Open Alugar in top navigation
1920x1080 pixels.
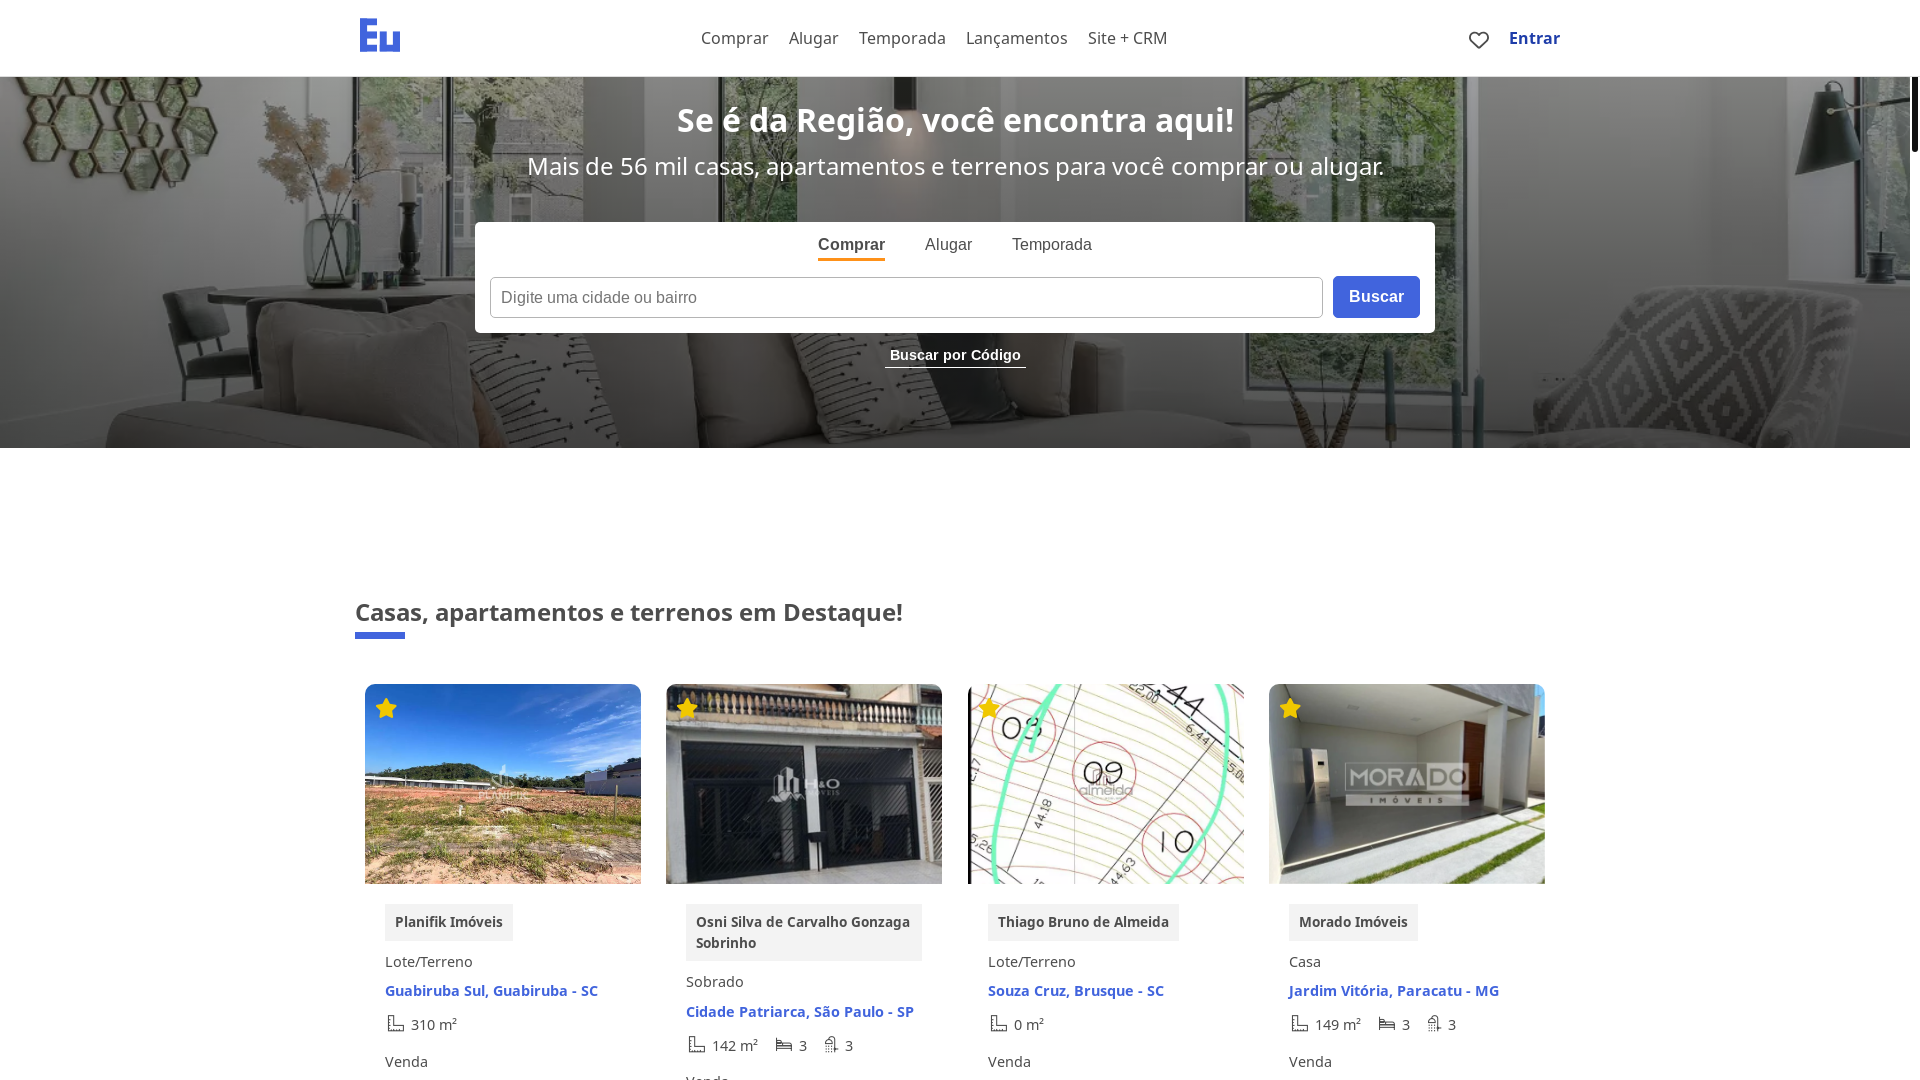tap(814, 38)
